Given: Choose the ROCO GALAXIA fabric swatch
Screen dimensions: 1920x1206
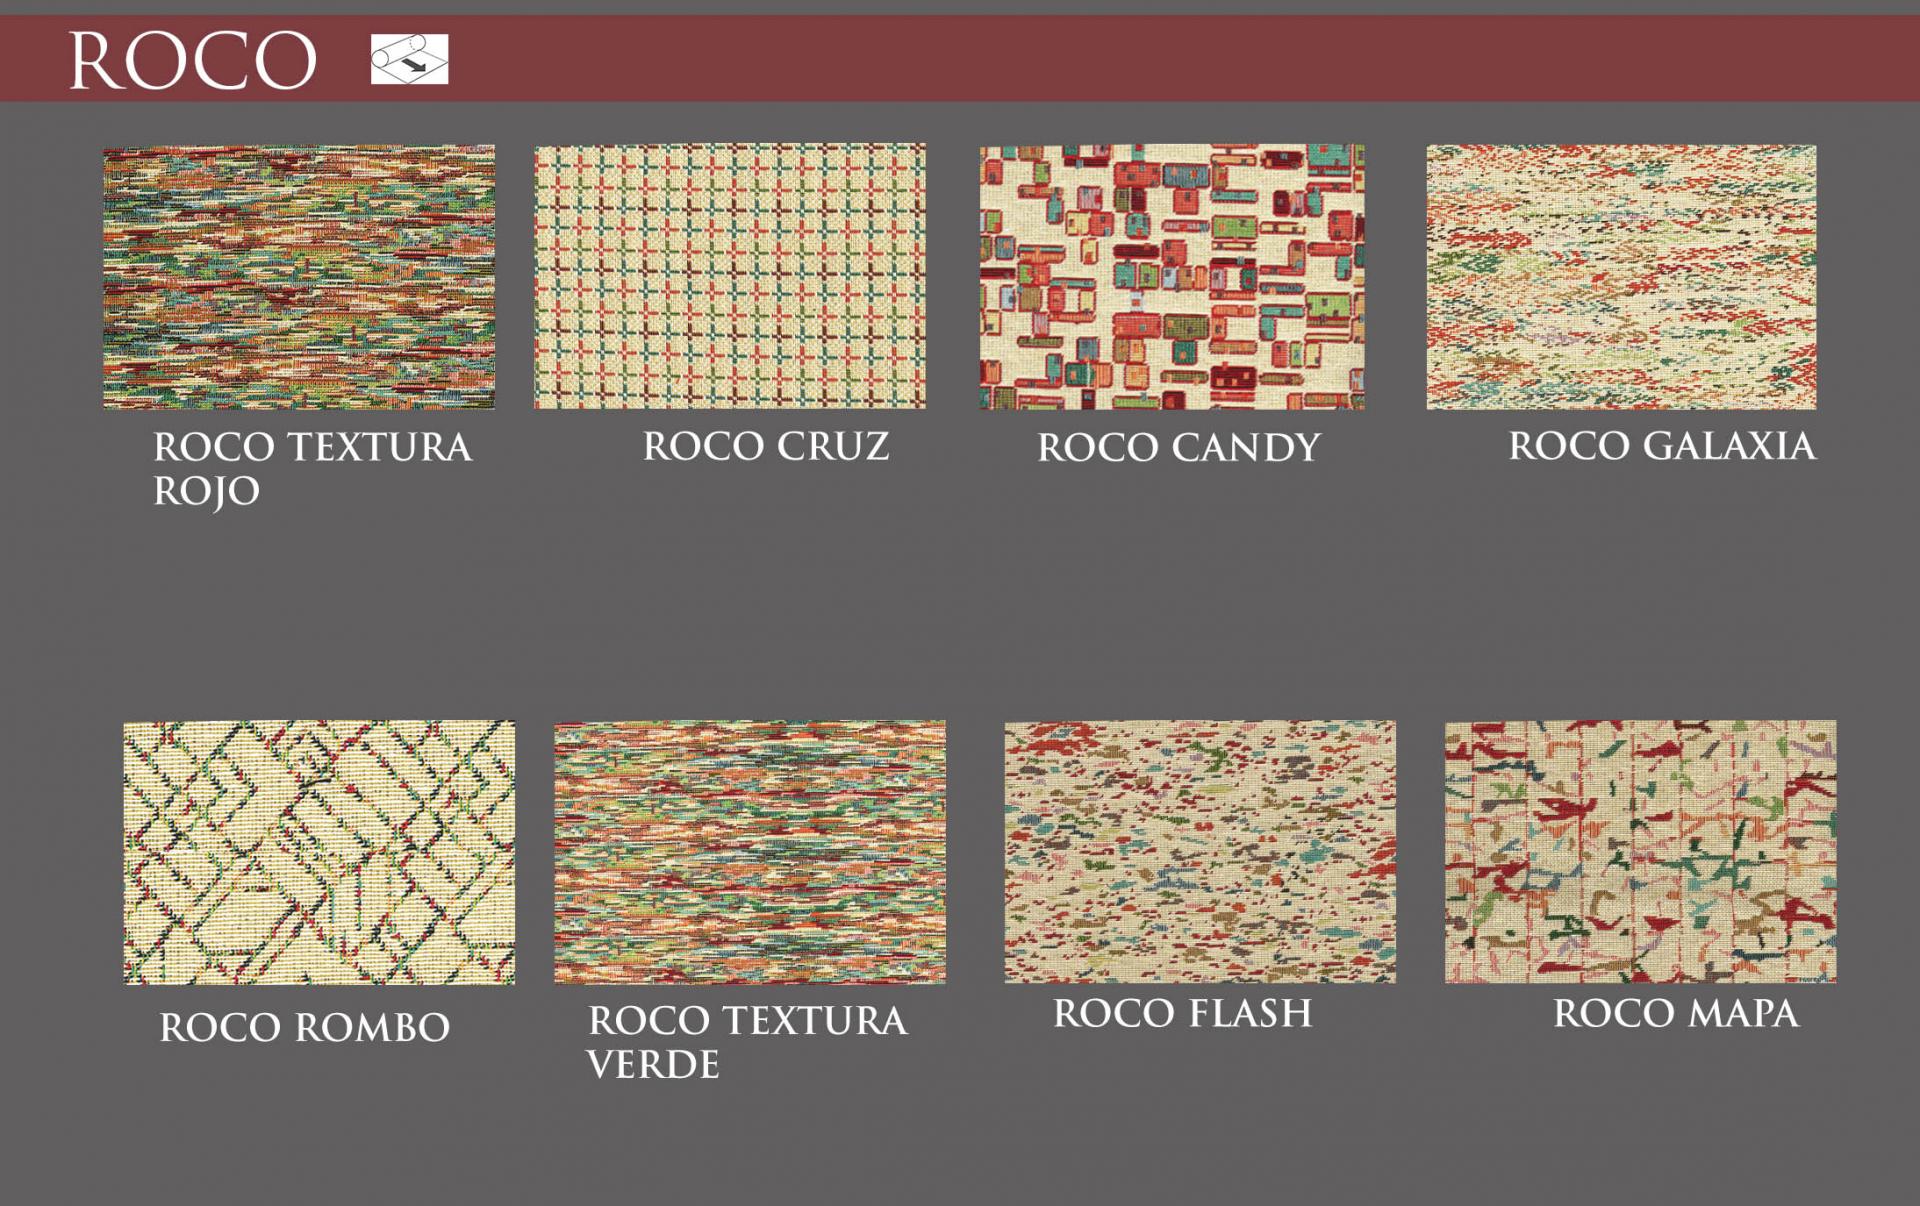Looking at the screenshot, I should coord(1621,277).
